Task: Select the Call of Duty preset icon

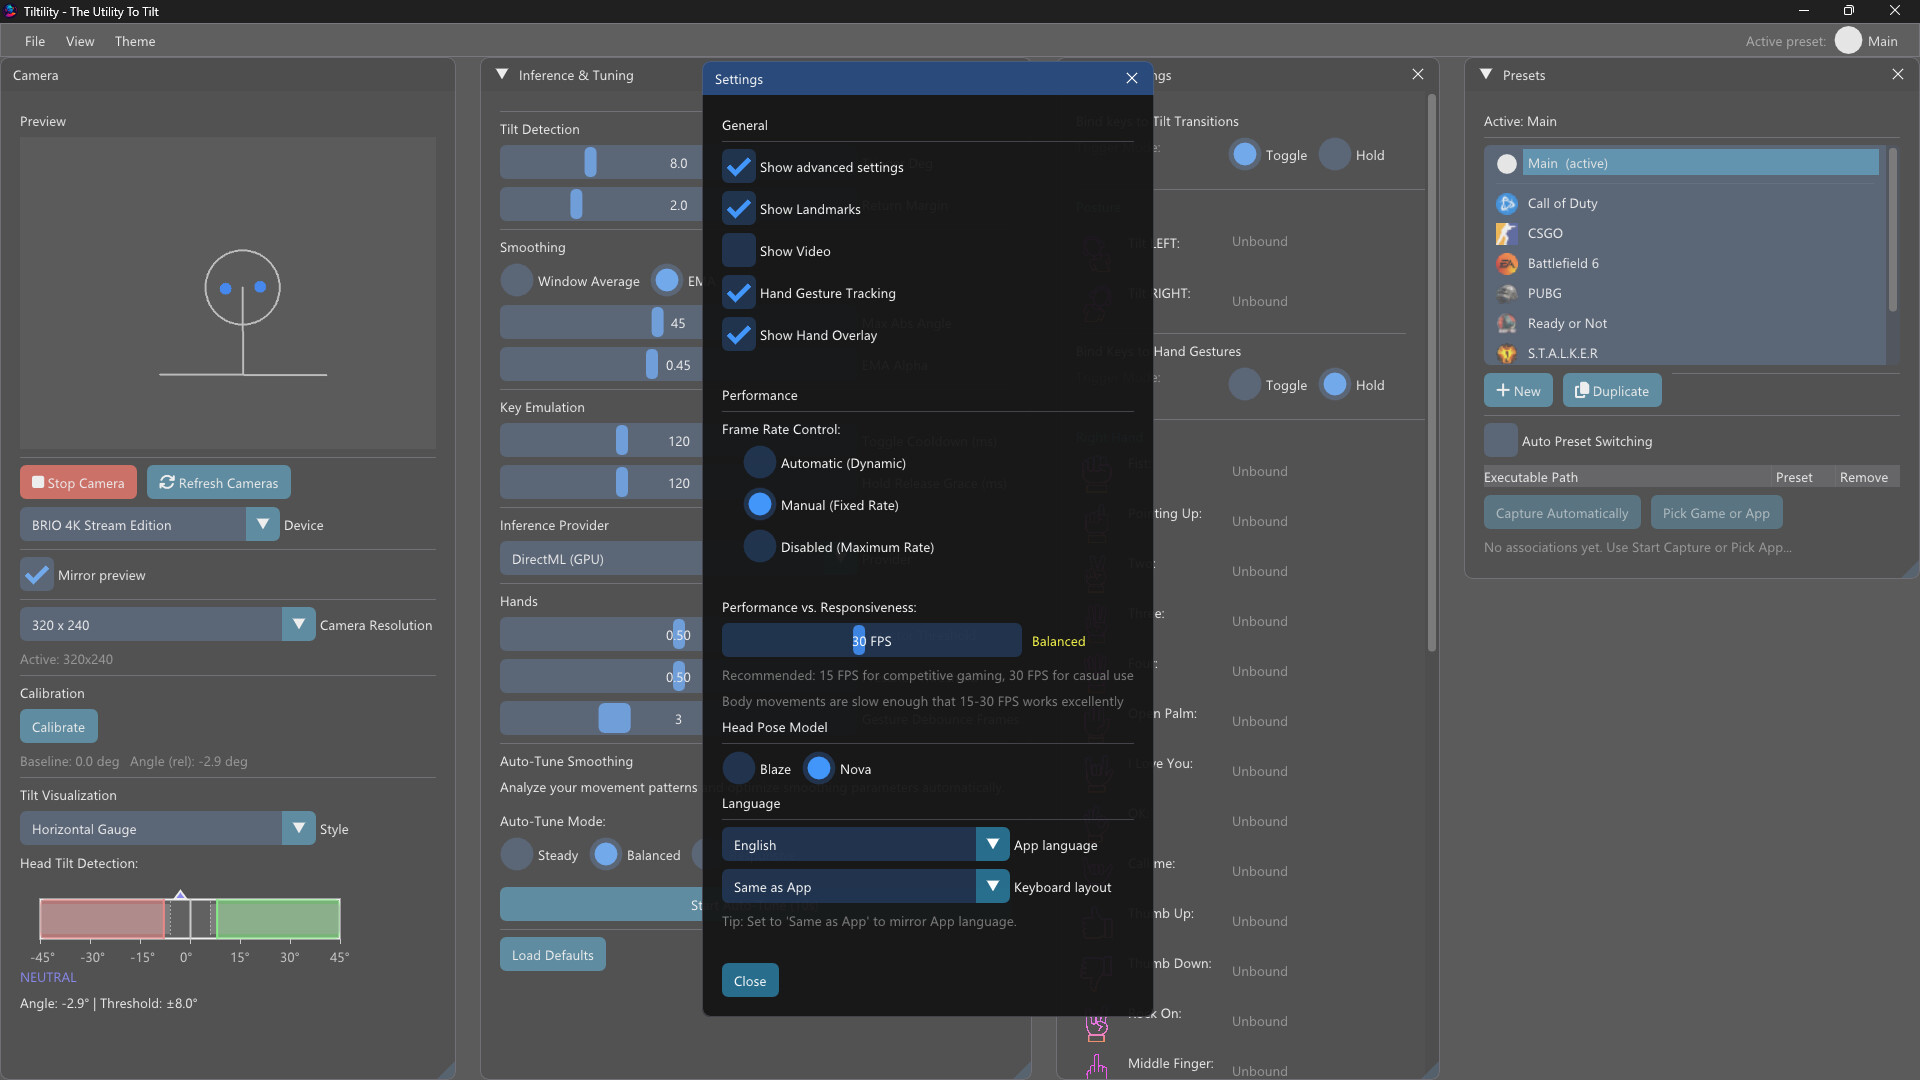Action: tap(1506, 203)
